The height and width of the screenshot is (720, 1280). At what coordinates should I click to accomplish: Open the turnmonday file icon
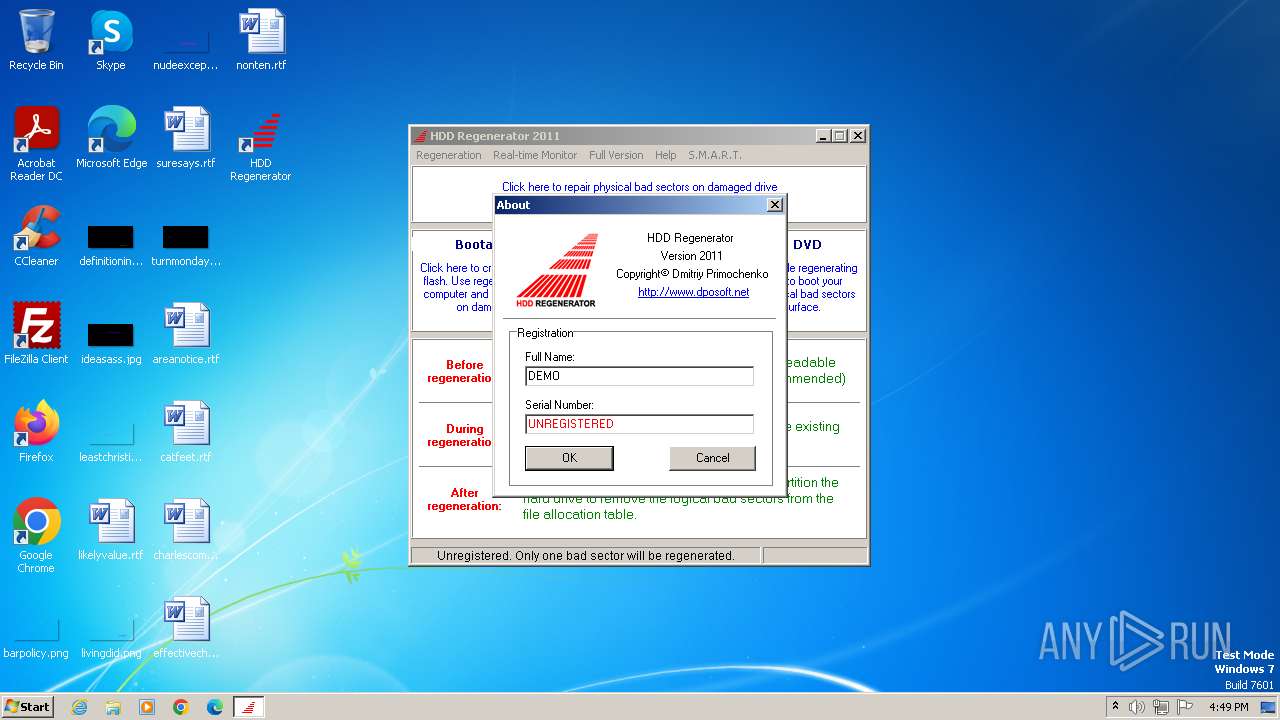[186, 245]
